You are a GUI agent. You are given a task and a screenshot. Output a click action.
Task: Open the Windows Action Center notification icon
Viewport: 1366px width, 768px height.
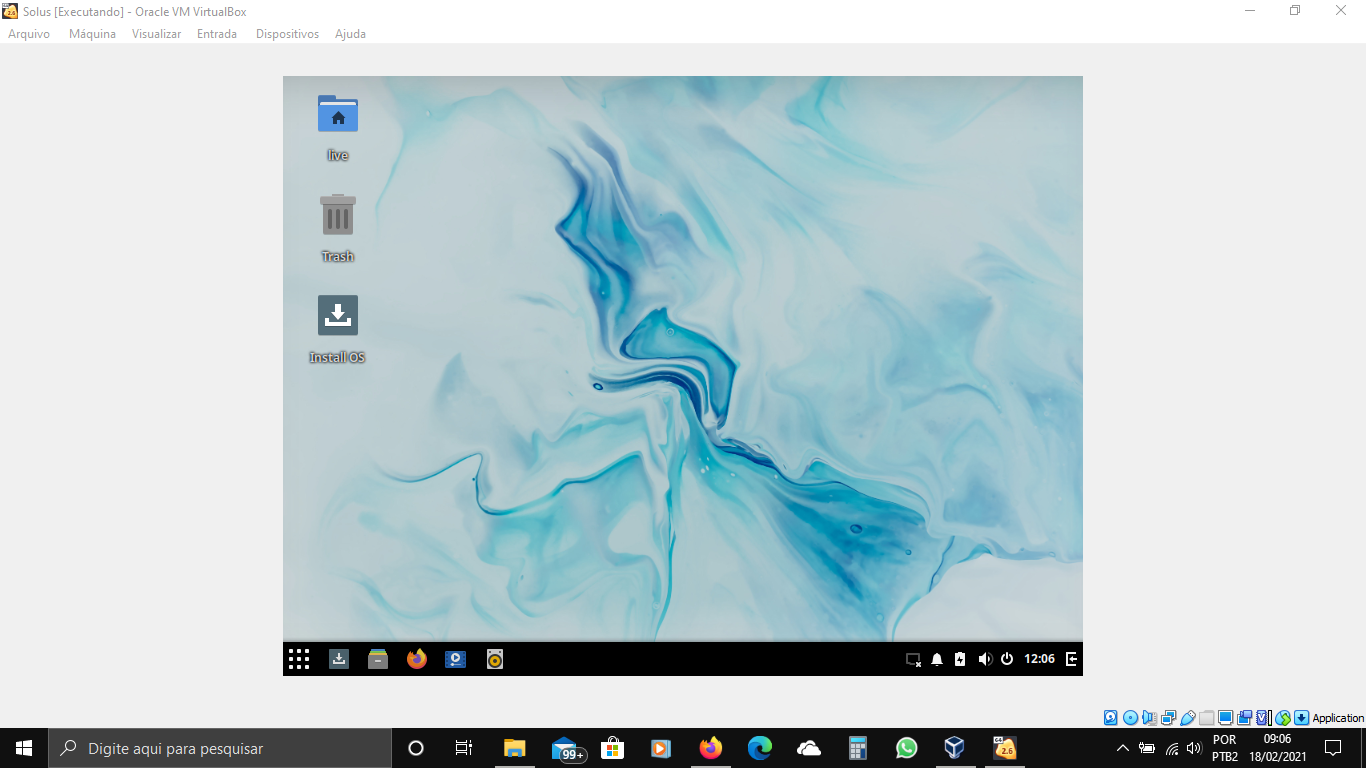tap(1332, 748)
